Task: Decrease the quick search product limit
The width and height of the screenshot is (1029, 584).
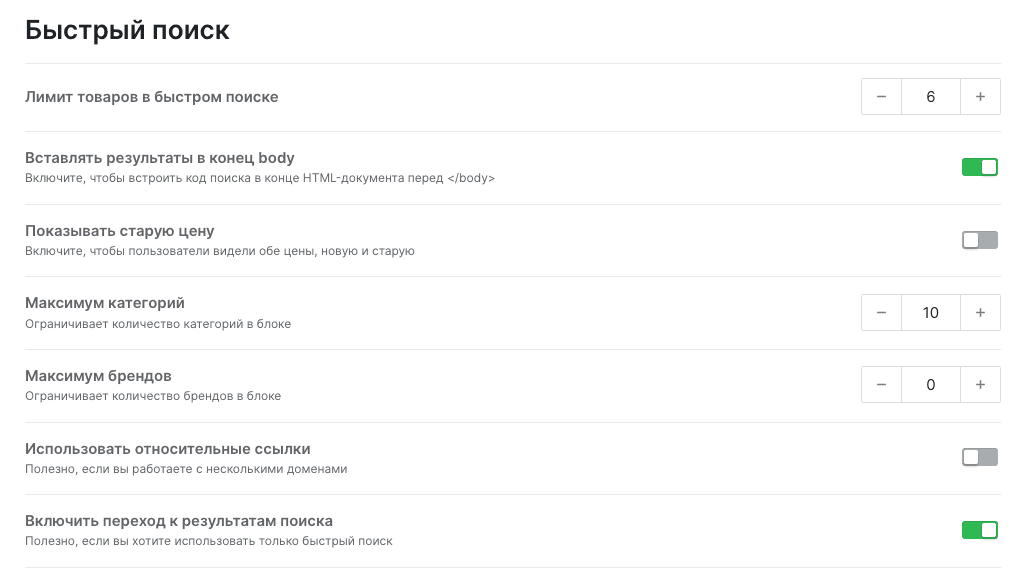Action: pyautogui.click(x=881, y=96)
